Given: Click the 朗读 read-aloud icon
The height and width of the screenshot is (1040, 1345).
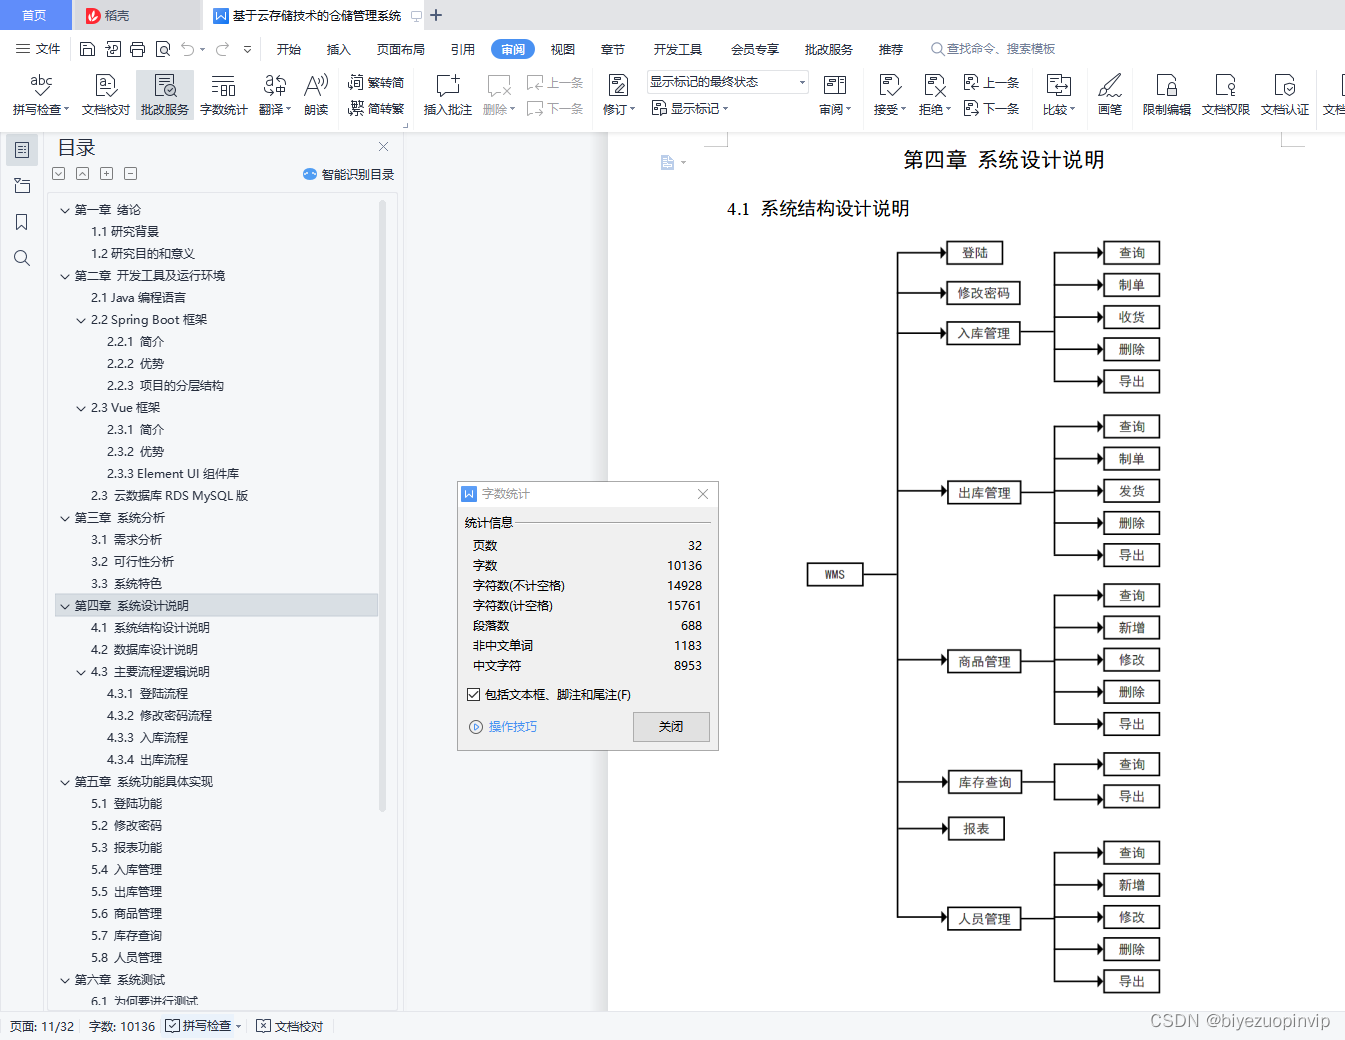Looking at the screenshot, I should [315, 95].
